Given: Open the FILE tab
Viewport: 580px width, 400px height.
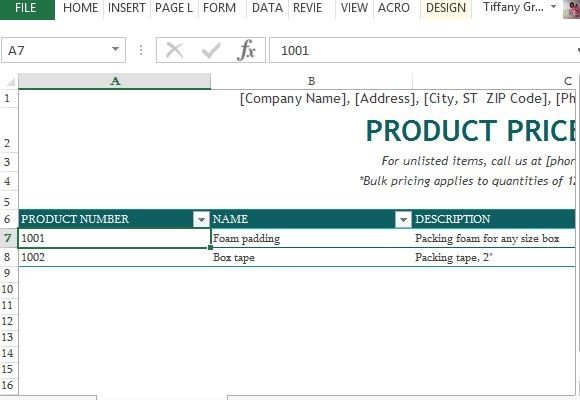Looking at the screenshot, I should coord(27,9).
